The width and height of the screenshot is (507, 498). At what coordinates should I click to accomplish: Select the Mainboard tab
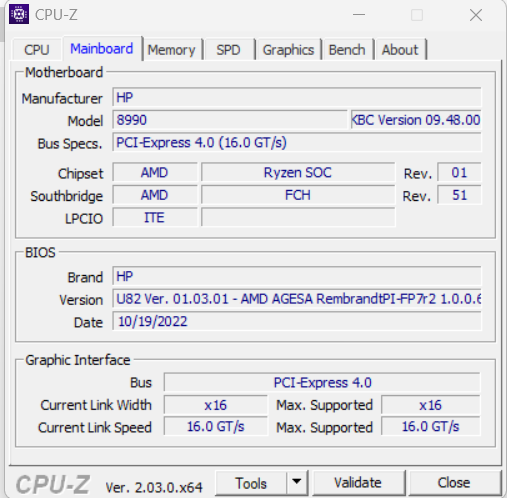102,49
